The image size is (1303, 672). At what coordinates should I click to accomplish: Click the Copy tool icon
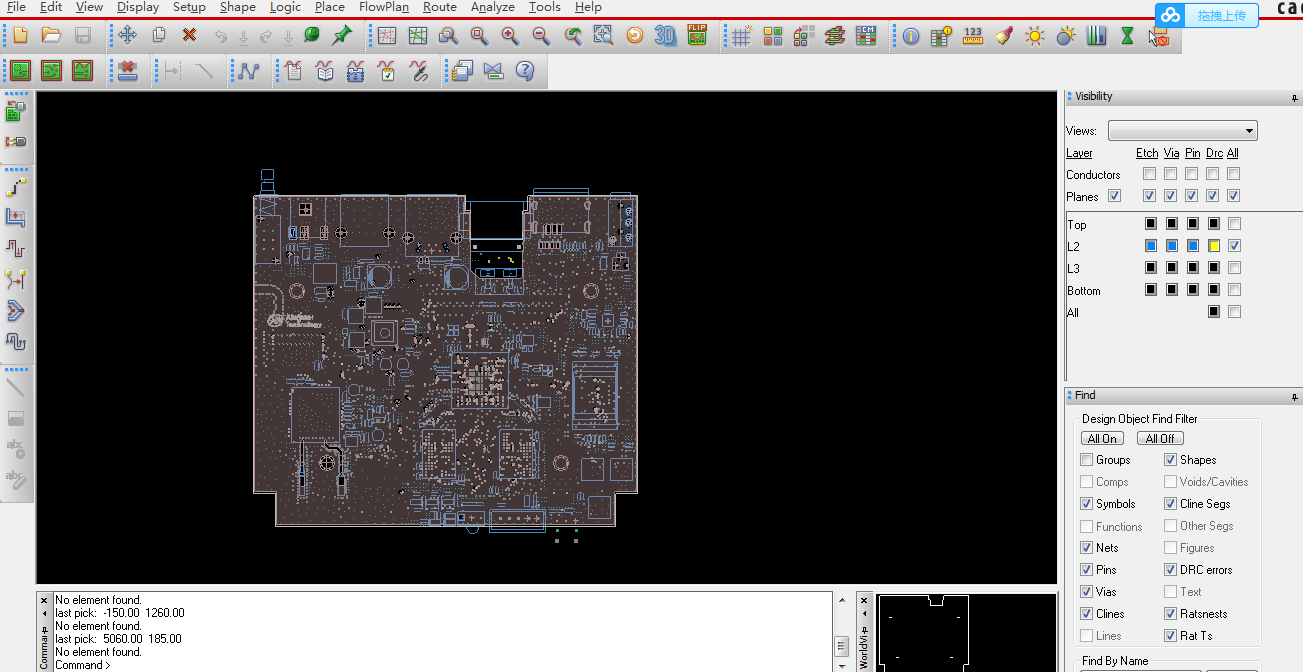pos(158,36)
